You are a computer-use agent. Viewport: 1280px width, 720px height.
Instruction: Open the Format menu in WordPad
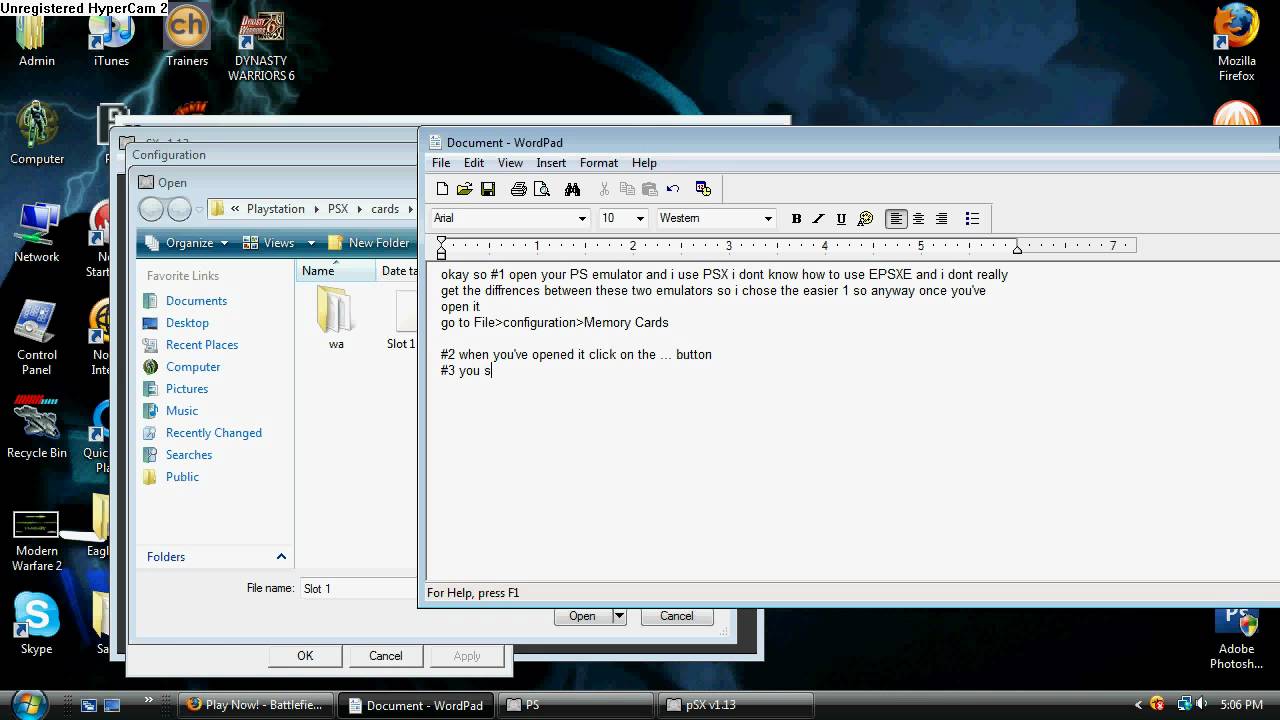(x=599, y=163)
